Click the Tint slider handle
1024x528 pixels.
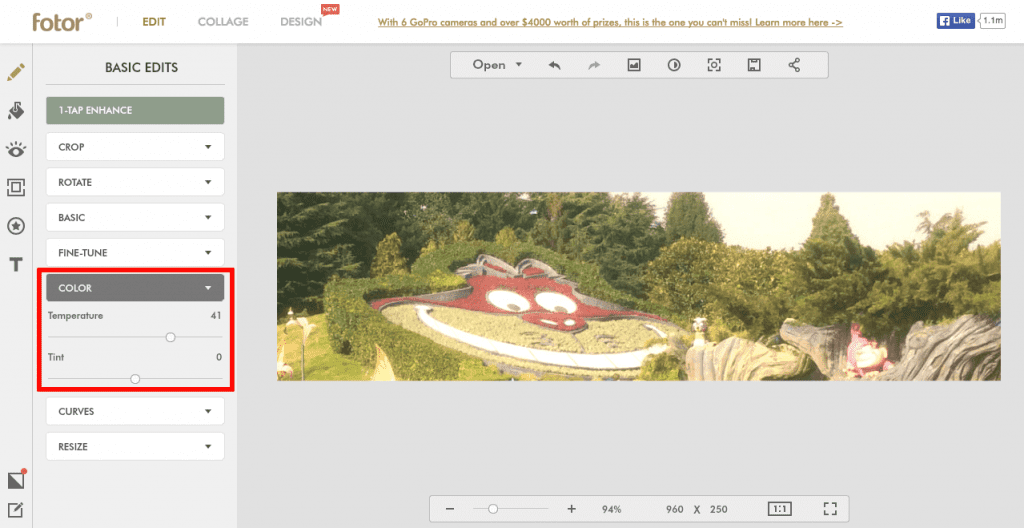pyautogui.click(x=135, y=379)
